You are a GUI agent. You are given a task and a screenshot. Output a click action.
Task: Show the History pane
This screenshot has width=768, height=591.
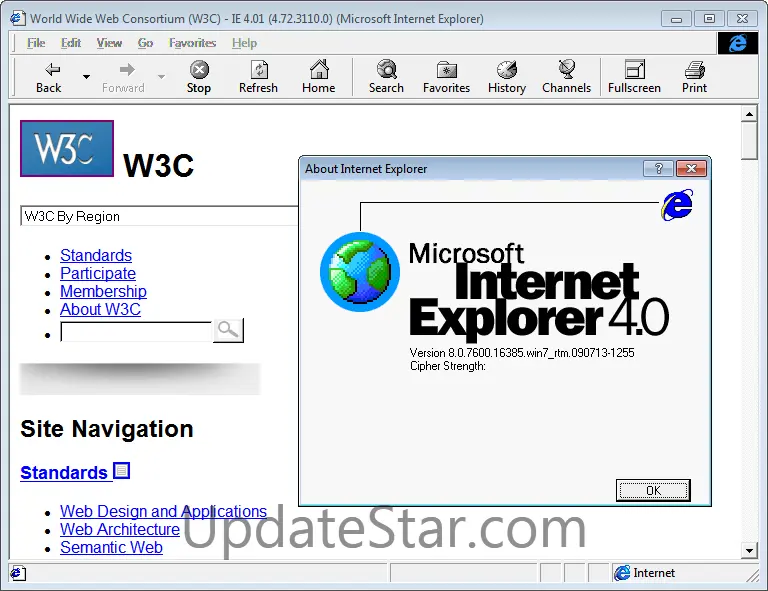(506, 77)
